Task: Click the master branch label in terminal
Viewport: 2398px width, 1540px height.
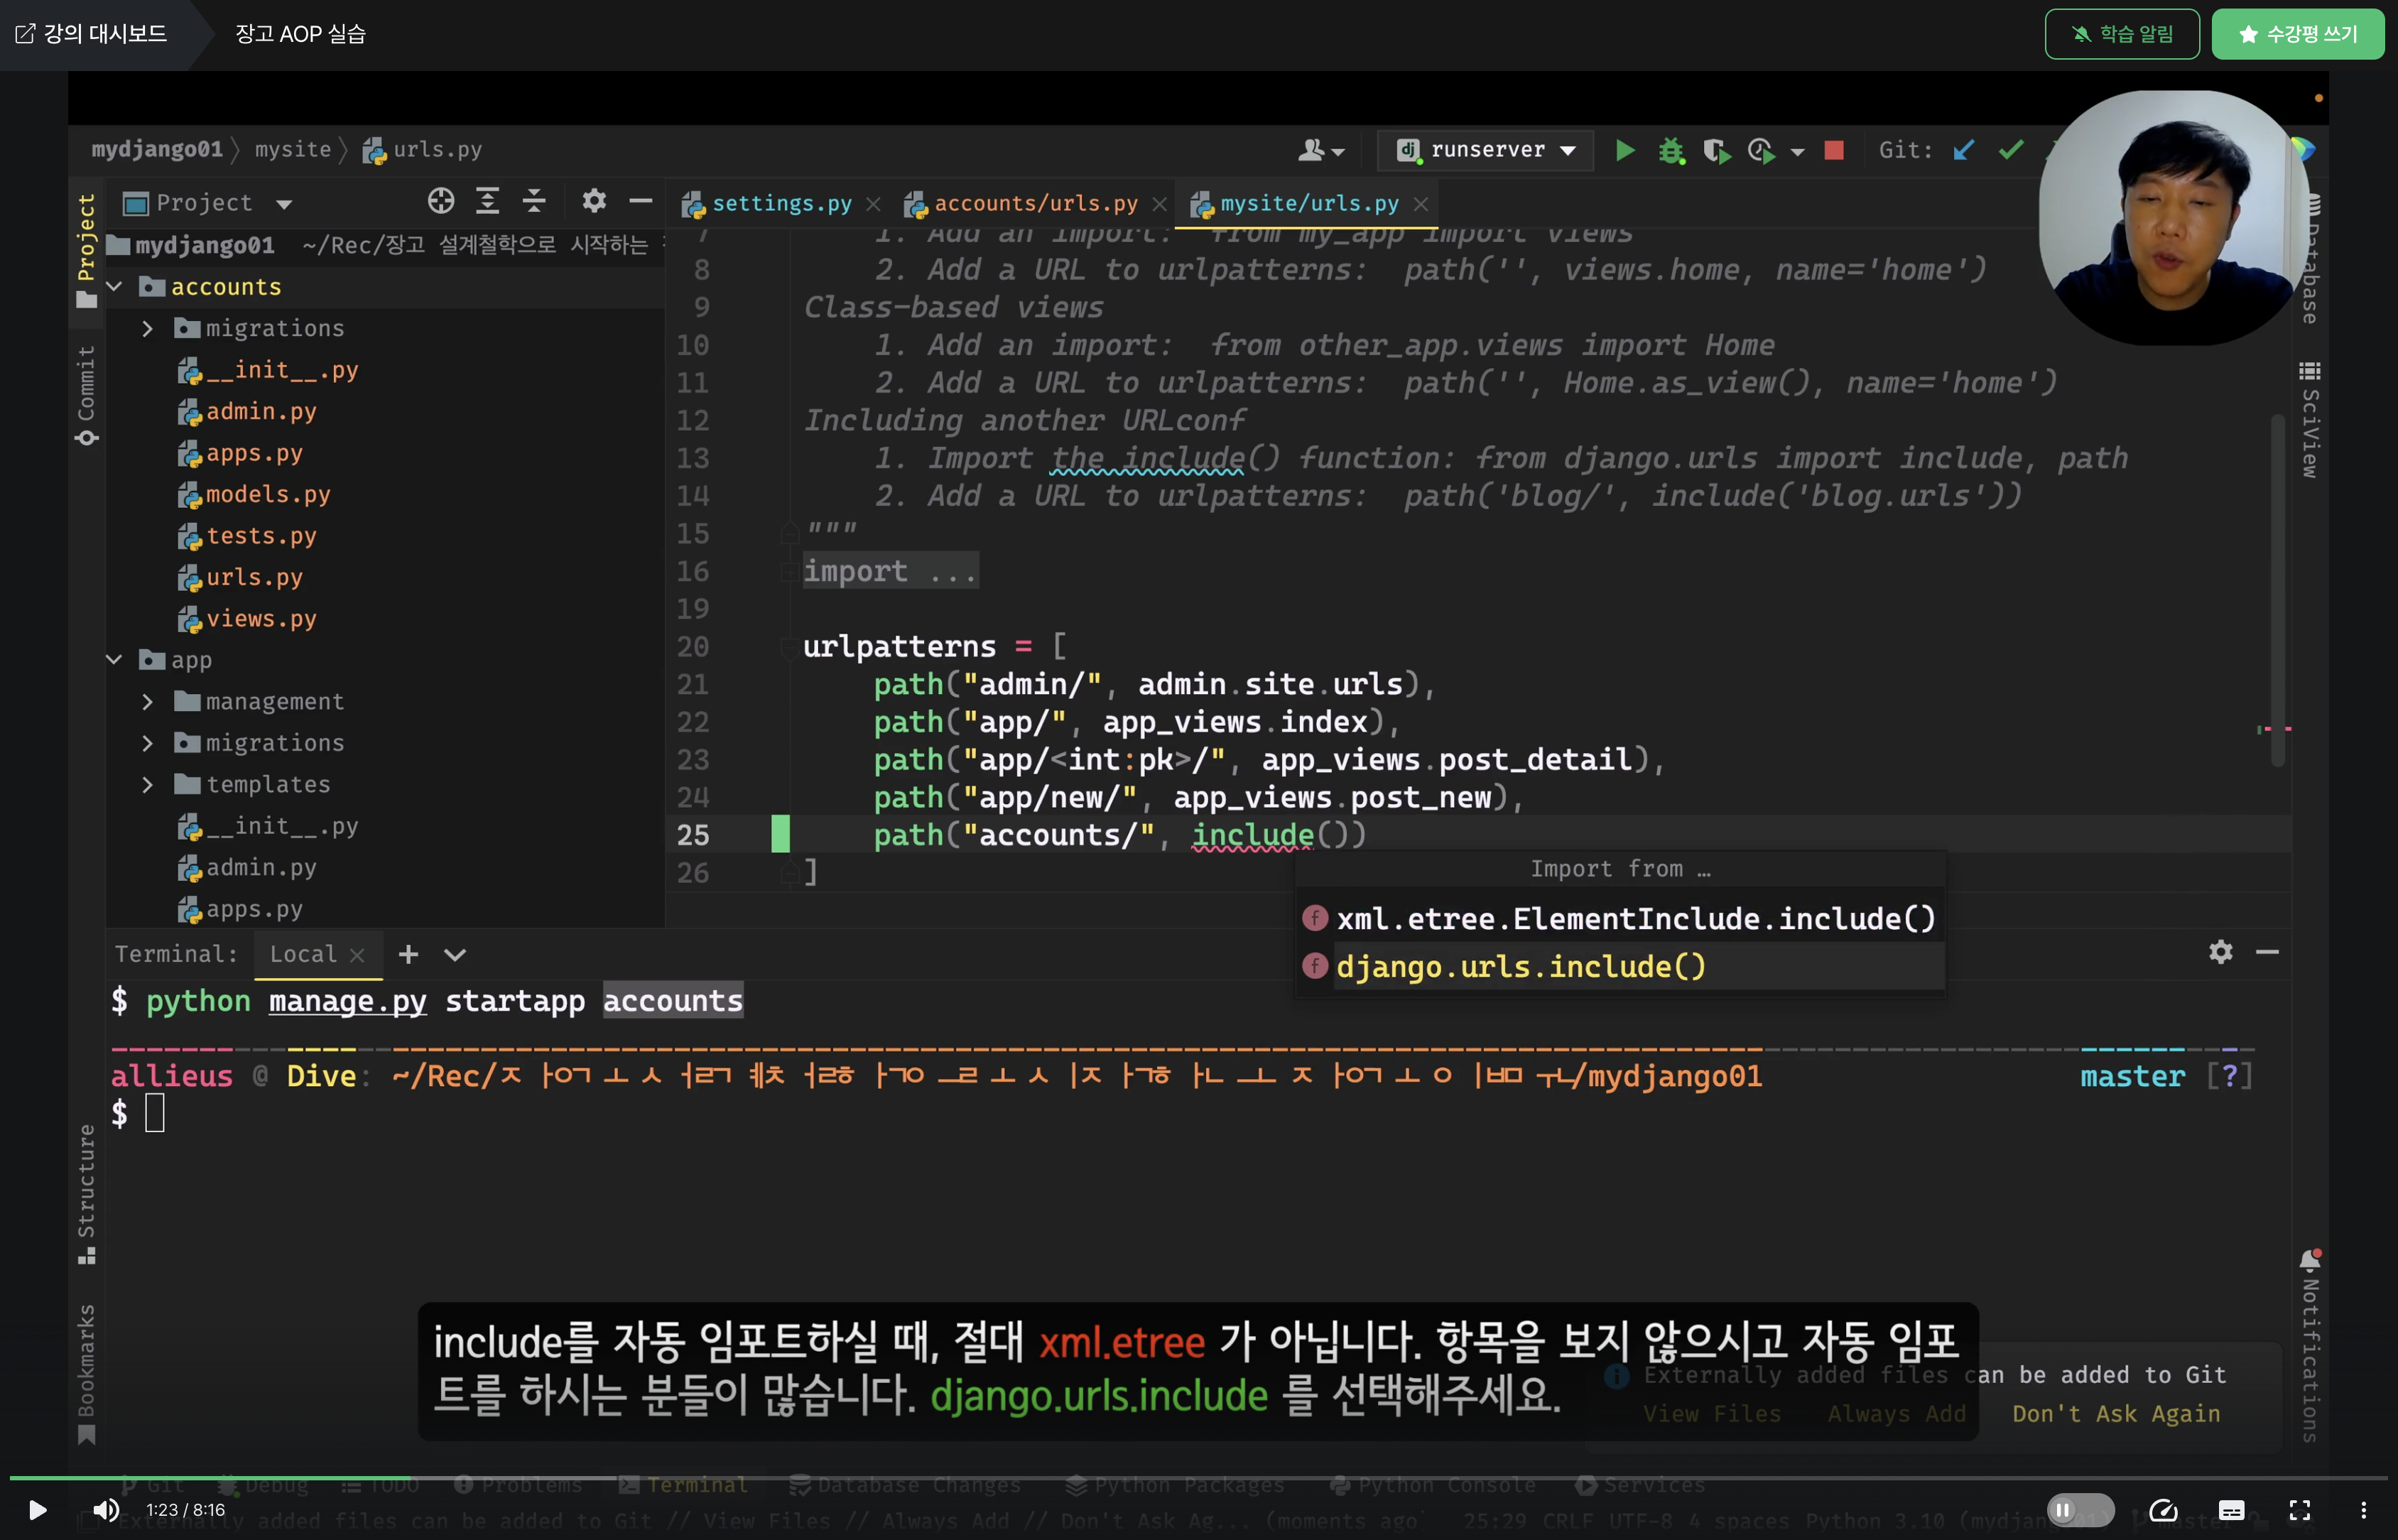Action: (x=2132, y=1076)
